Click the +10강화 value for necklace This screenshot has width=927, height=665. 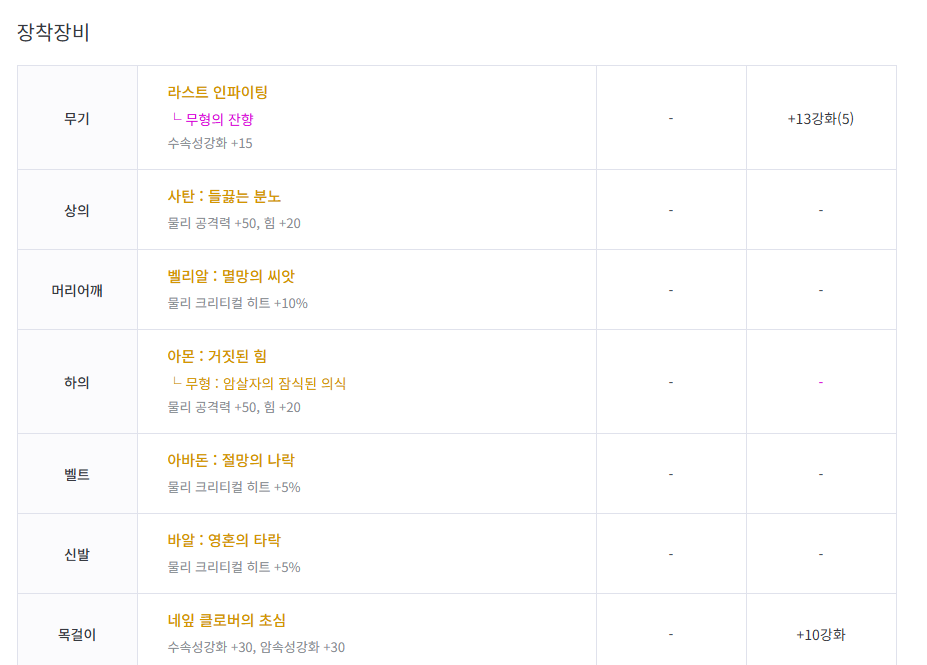coord(820,634)
